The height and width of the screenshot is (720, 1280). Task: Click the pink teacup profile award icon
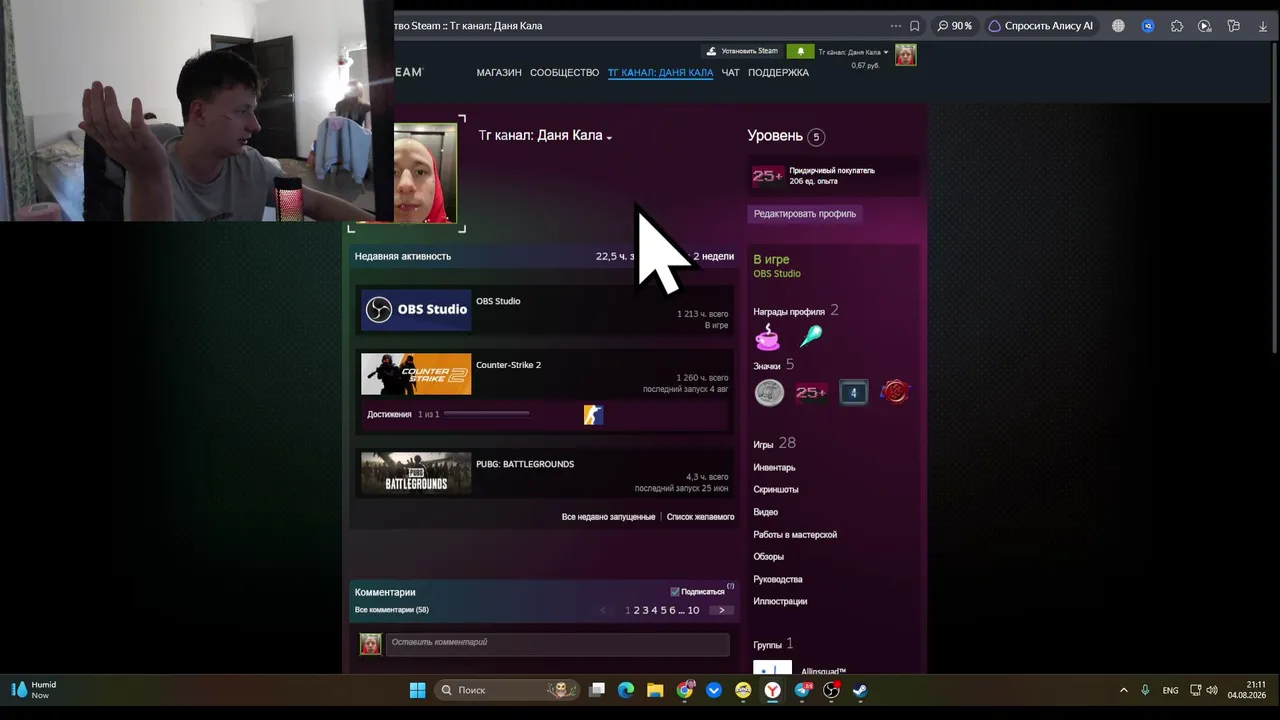click(x=767, y=337)
